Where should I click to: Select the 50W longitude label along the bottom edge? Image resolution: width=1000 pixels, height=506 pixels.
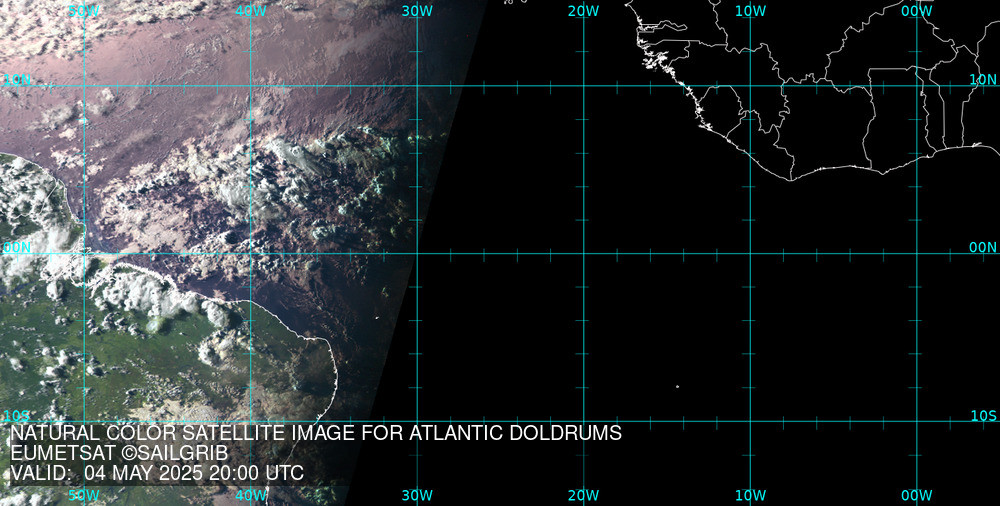click(84, 495)
